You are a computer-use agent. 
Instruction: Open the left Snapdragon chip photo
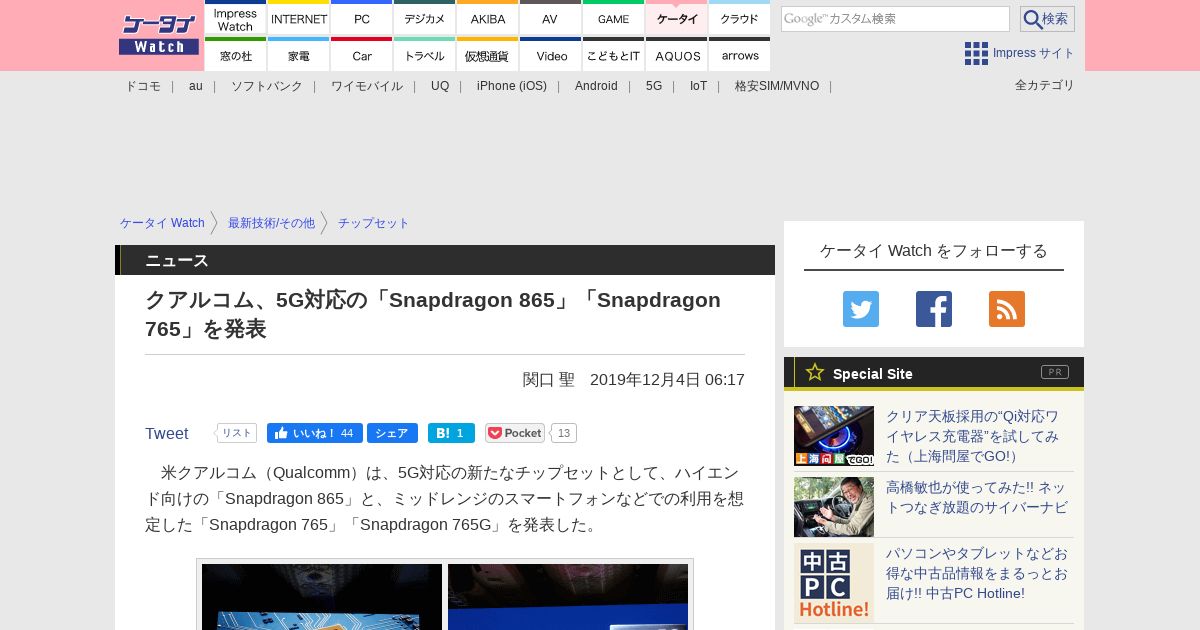[x=322, y=597]
